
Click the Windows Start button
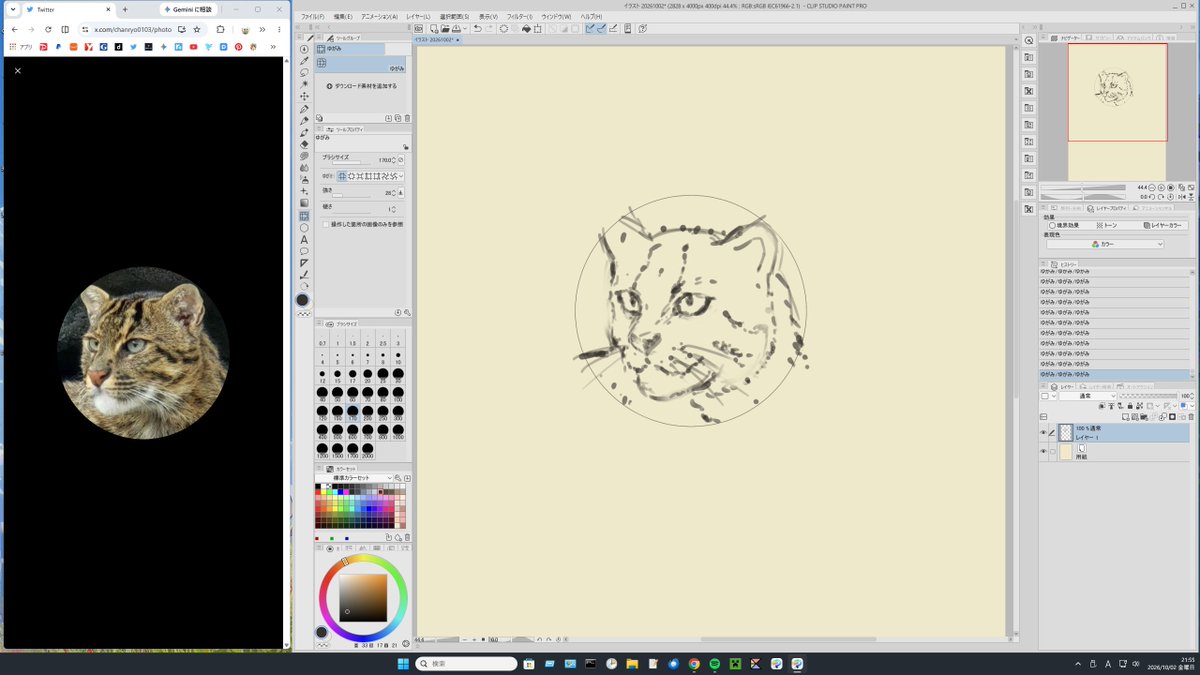tap(403, 664)
